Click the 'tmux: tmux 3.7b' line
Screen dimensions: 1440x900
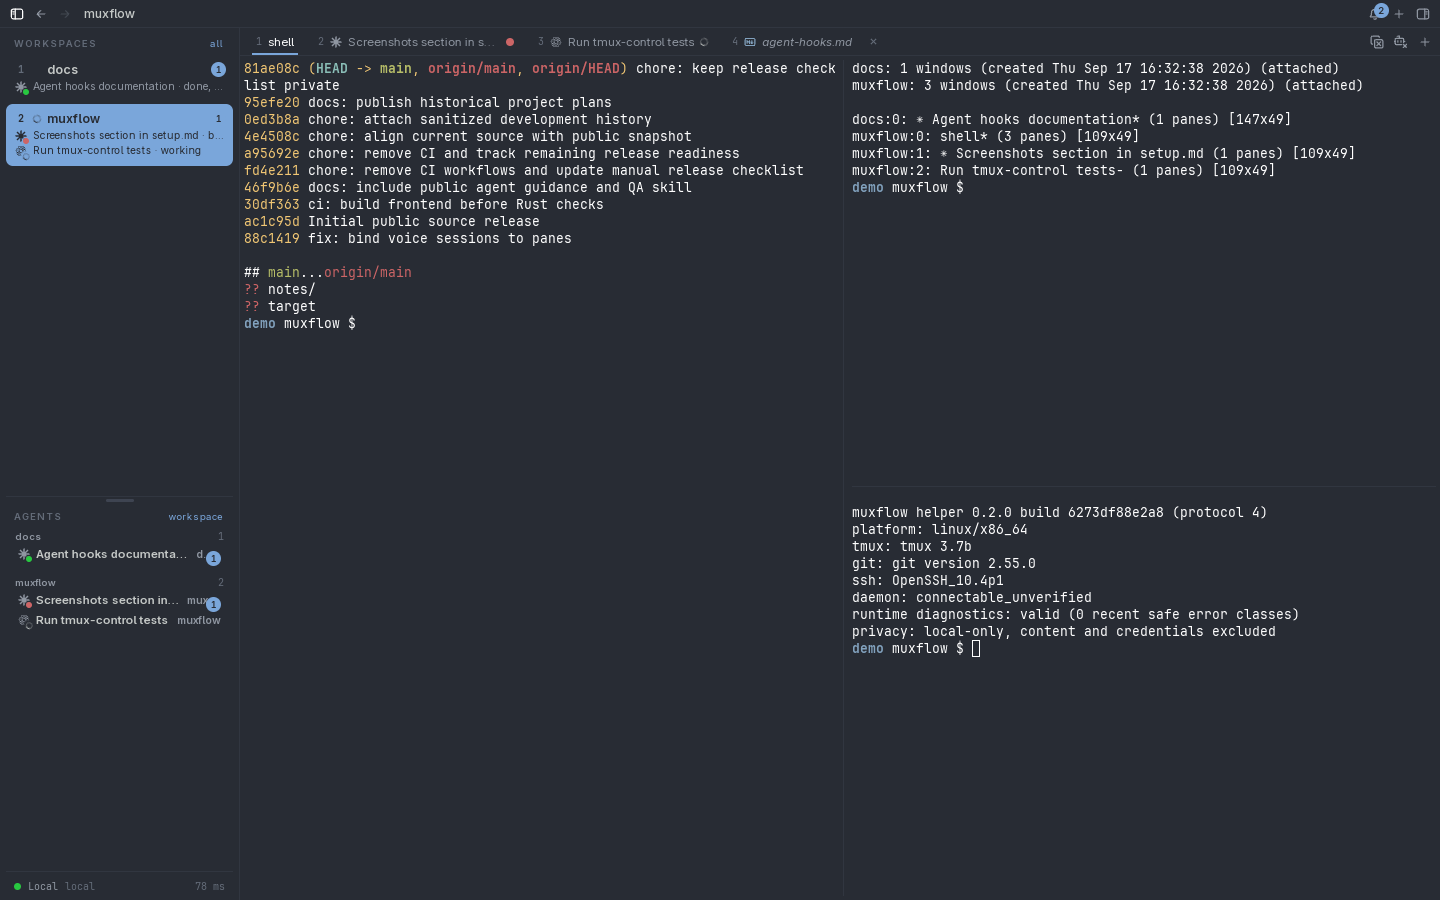coord(912,547)
